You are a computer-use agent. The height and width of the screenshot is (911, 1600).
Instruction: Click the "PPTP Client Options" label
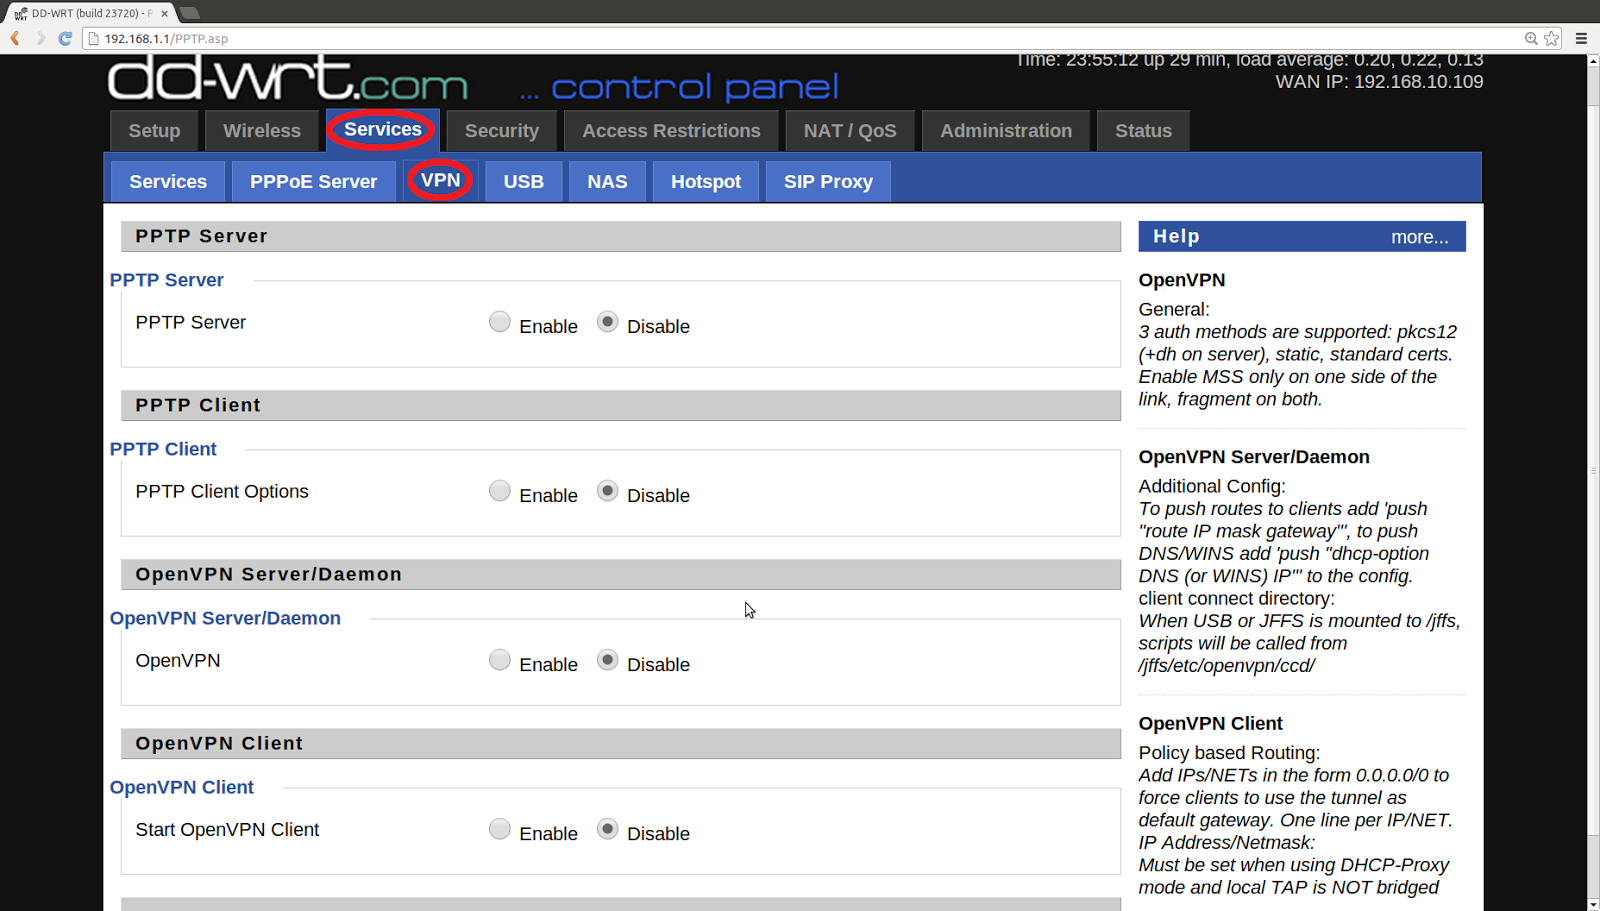click(x=222, y=492)
